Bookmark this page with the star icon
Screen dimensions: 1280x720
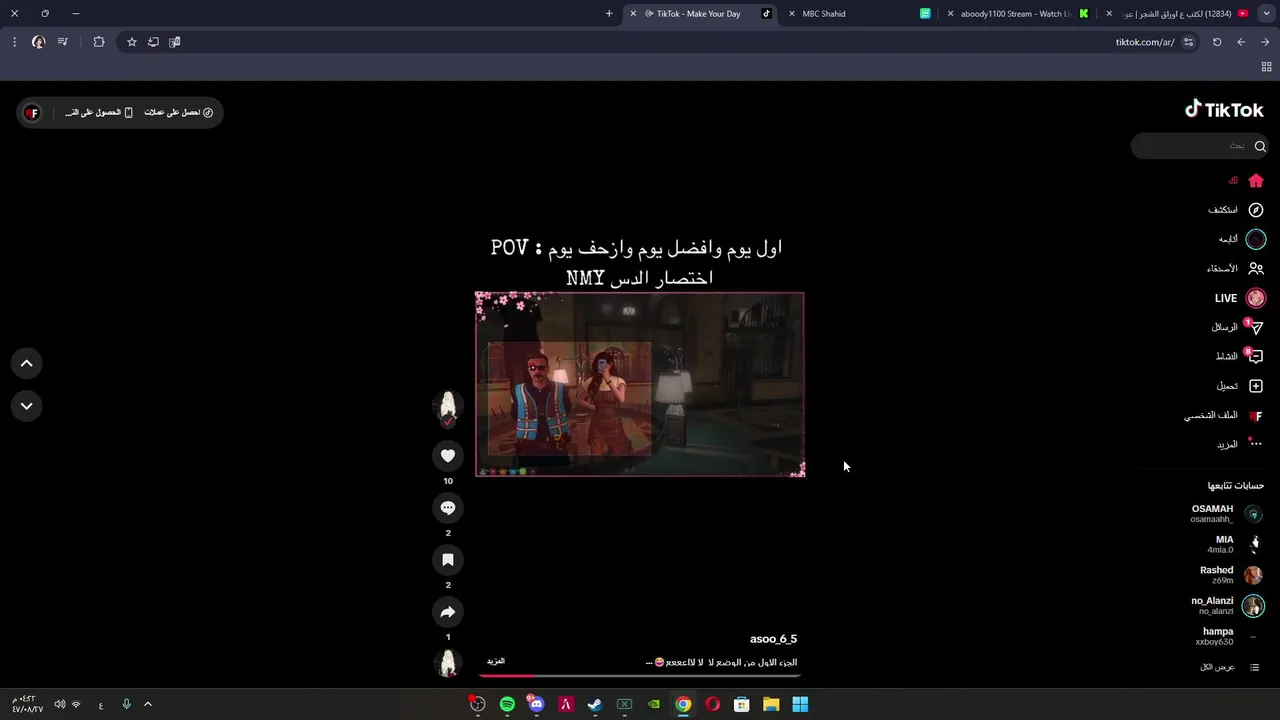point(131,42)
